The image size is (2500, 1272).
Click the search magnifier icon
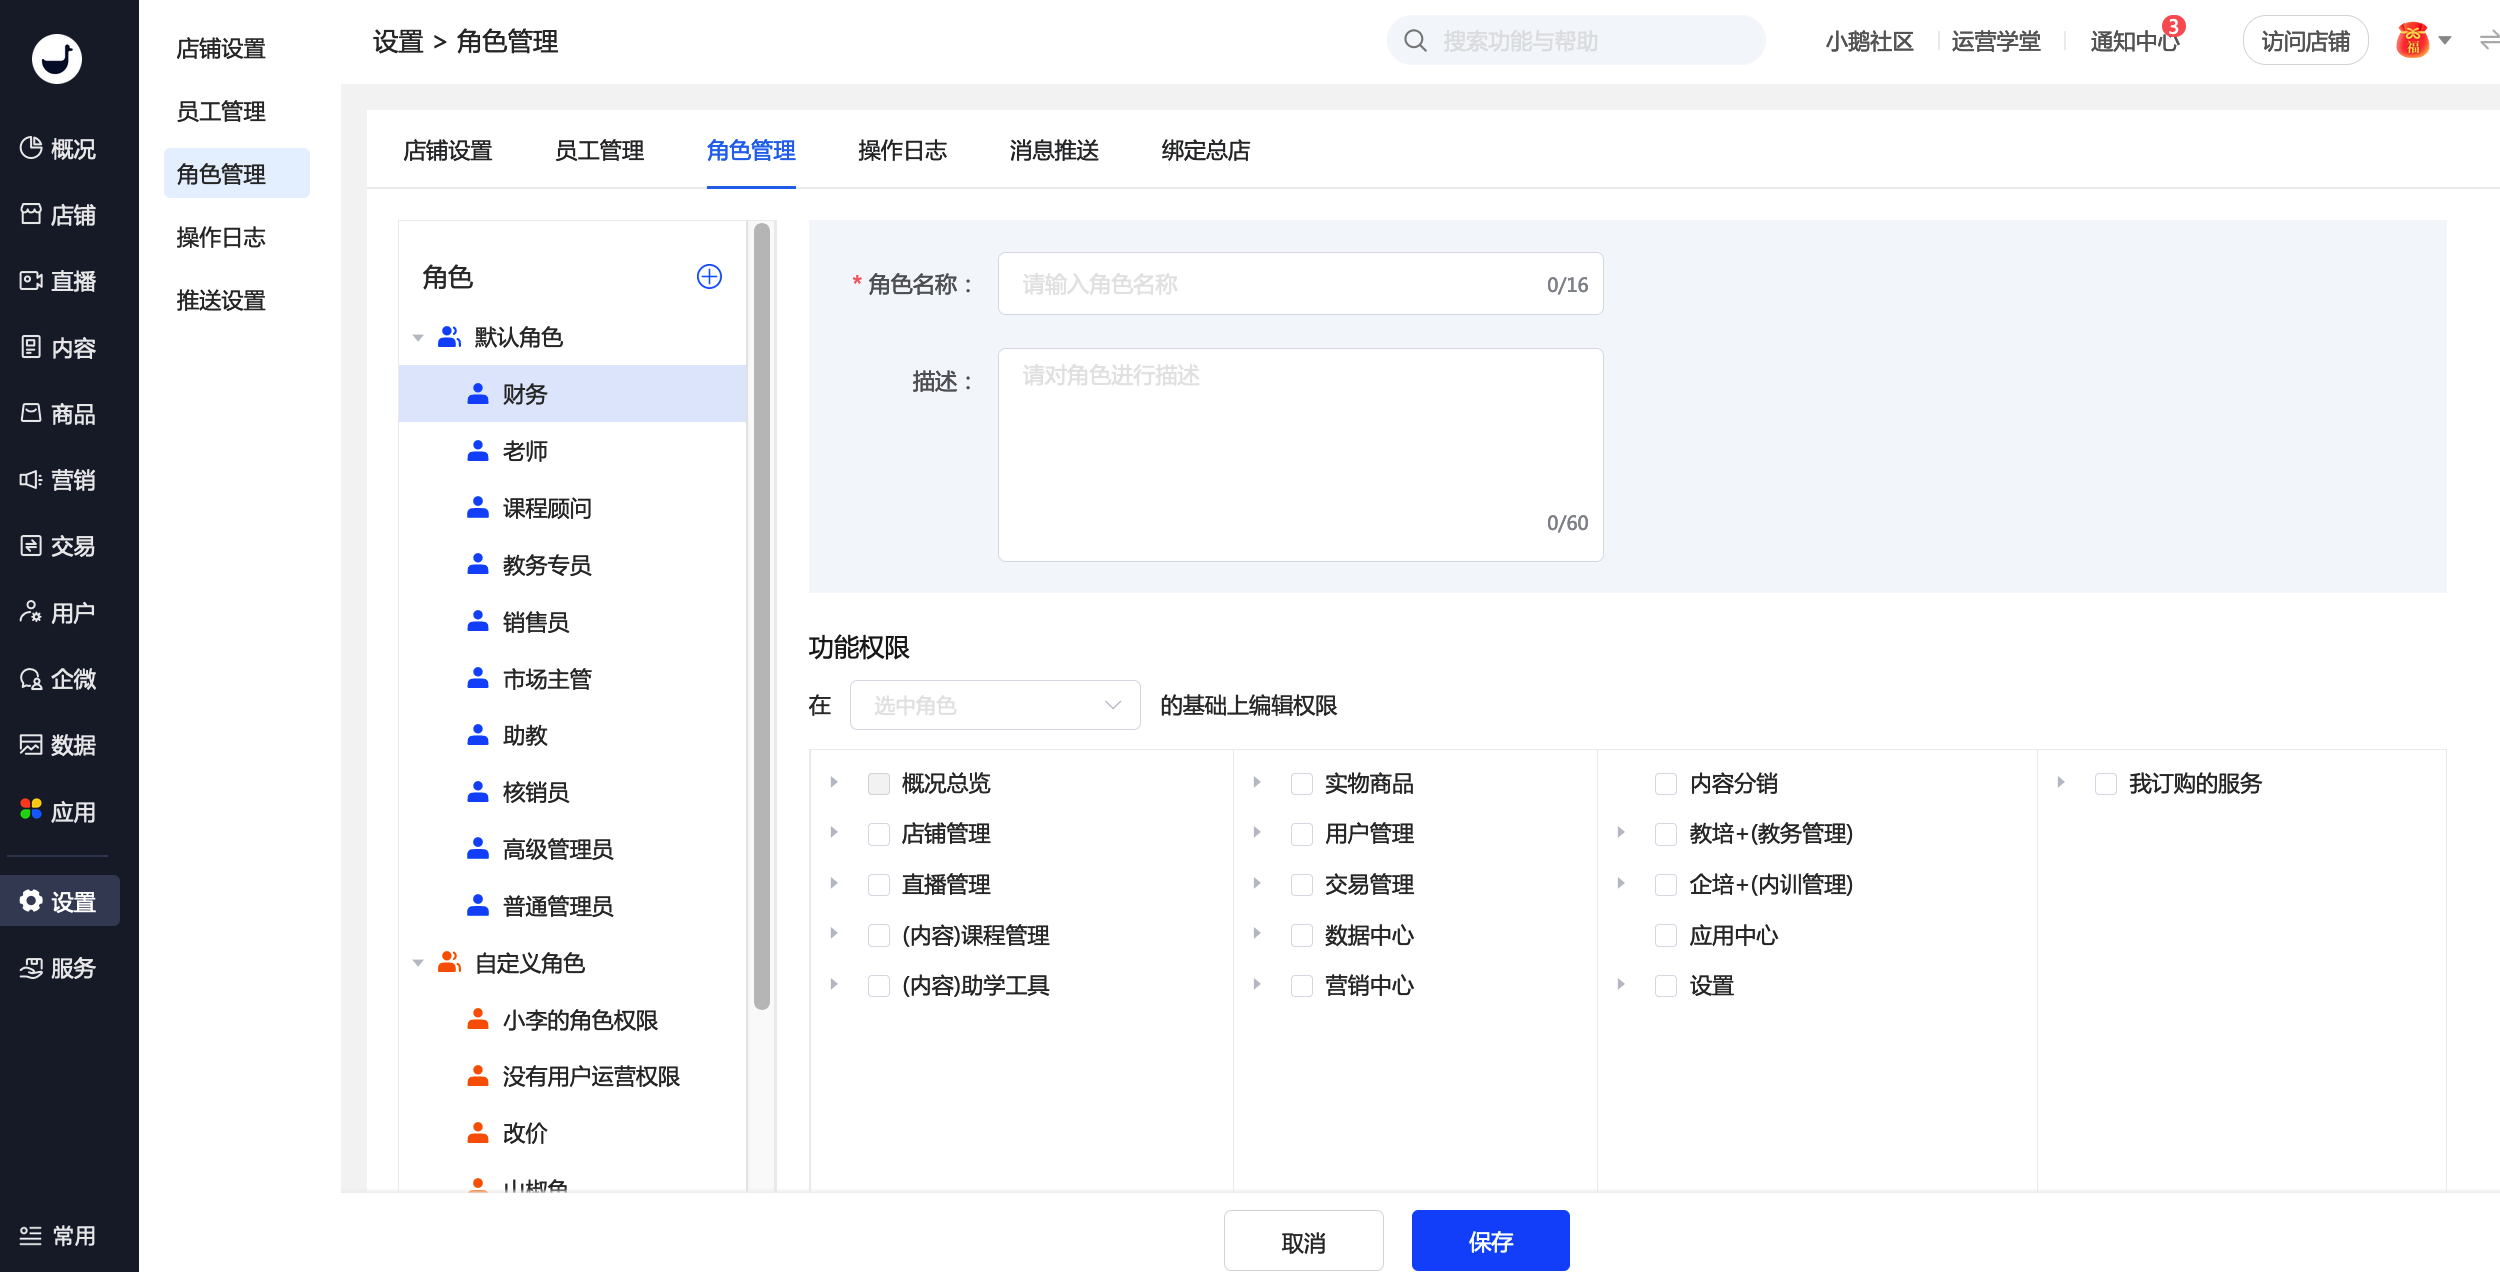click(1415, 41)
